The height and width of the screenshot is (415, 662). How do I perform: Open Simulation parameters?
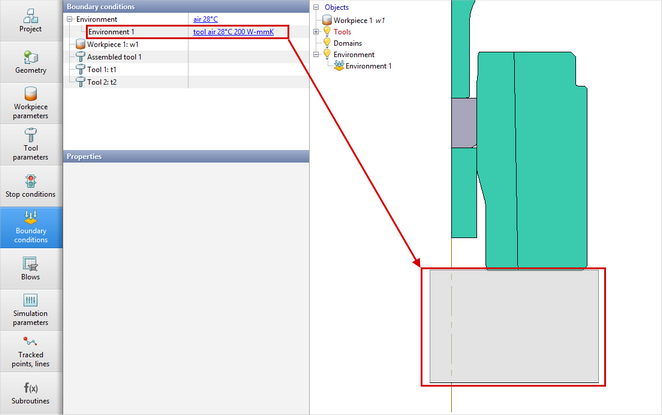[x=30, y=310]
